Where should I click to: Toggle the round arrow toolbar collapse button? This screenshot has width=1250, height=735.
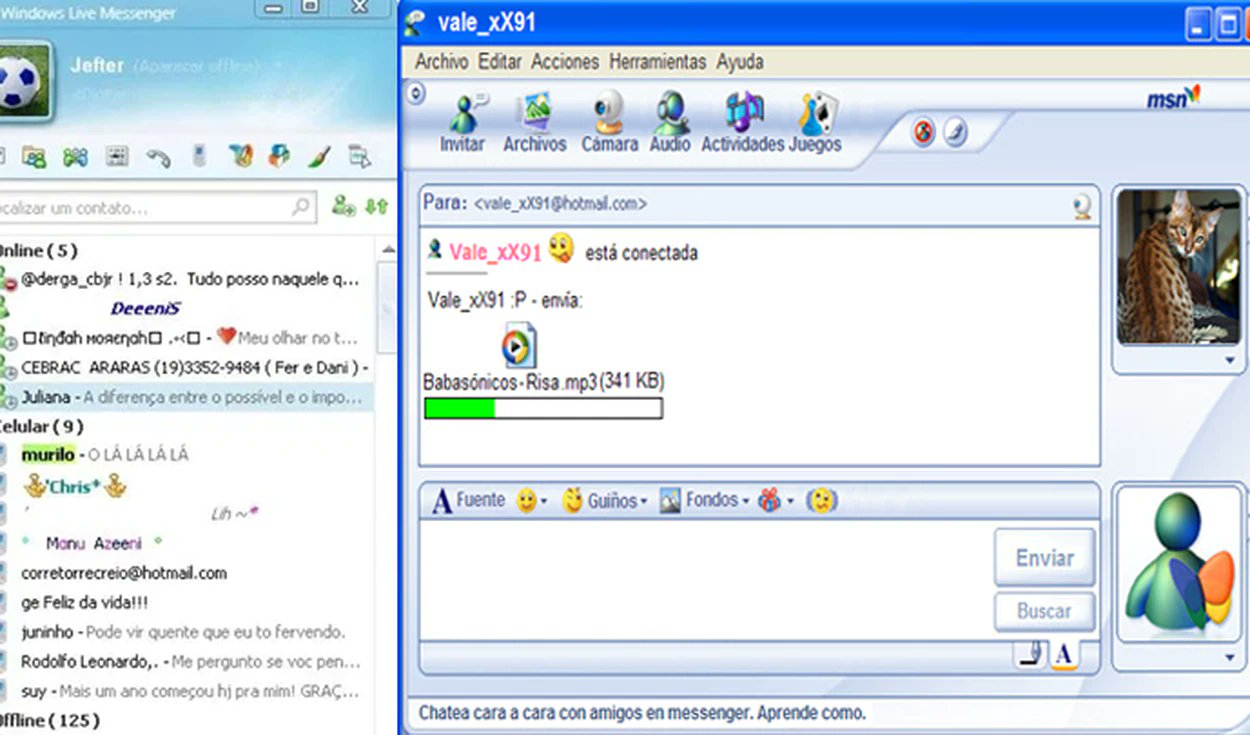[x=417, y=94]
